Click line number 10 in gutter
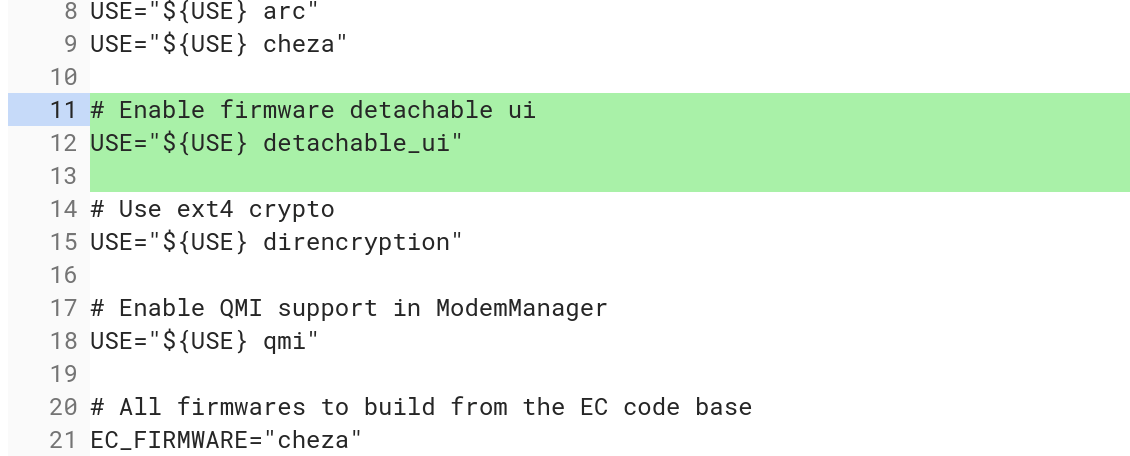 pyautogui.click(x=63, y=77)
